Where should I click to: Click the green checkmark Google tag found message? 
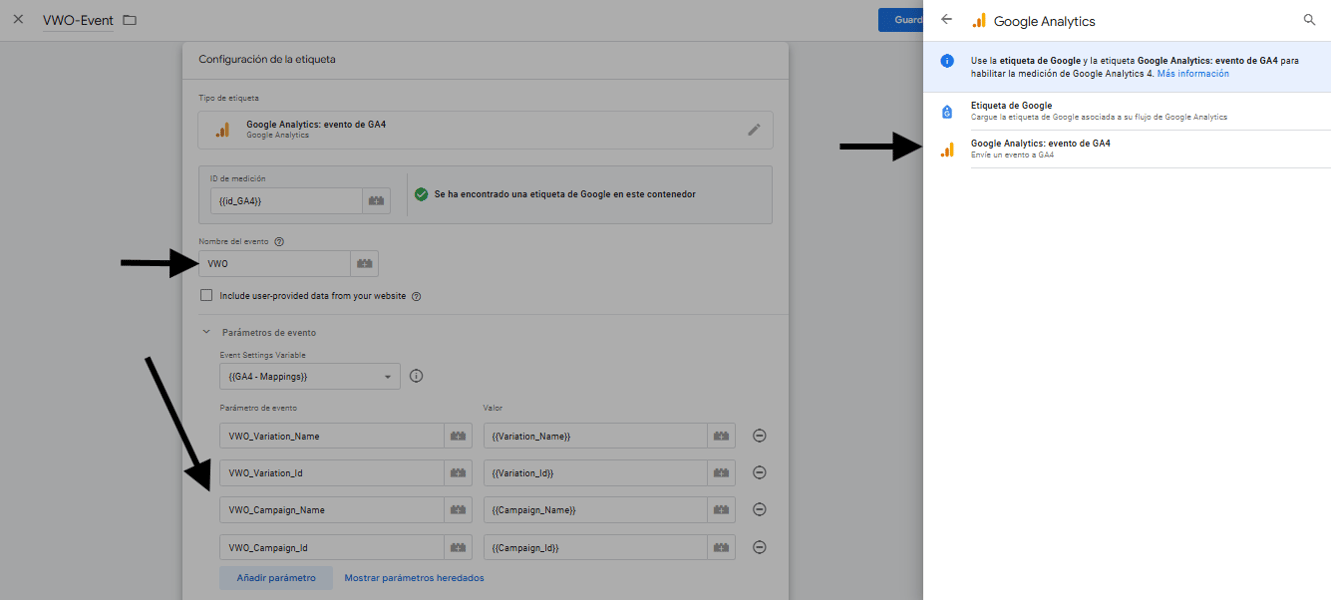pyautogui.click(x=555, y=194)
